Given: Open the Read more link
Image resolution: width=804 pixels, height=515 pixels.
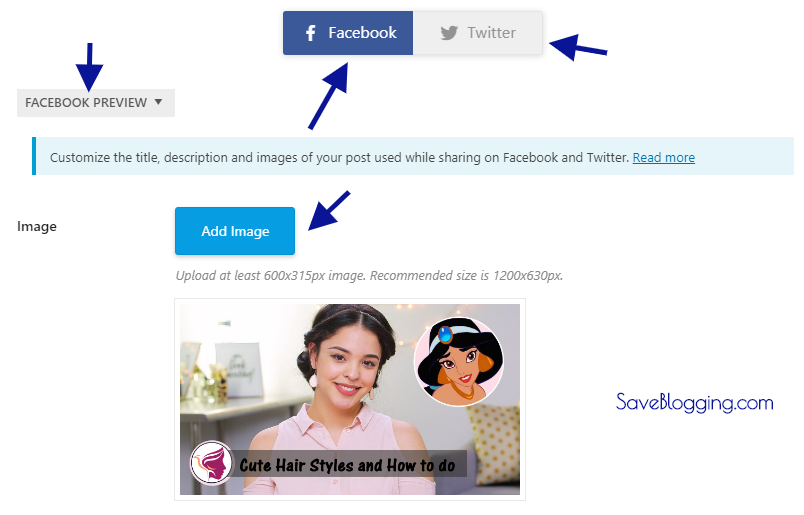Looking at the screenshot, I should pyautogui.click(x=664, y=157).
